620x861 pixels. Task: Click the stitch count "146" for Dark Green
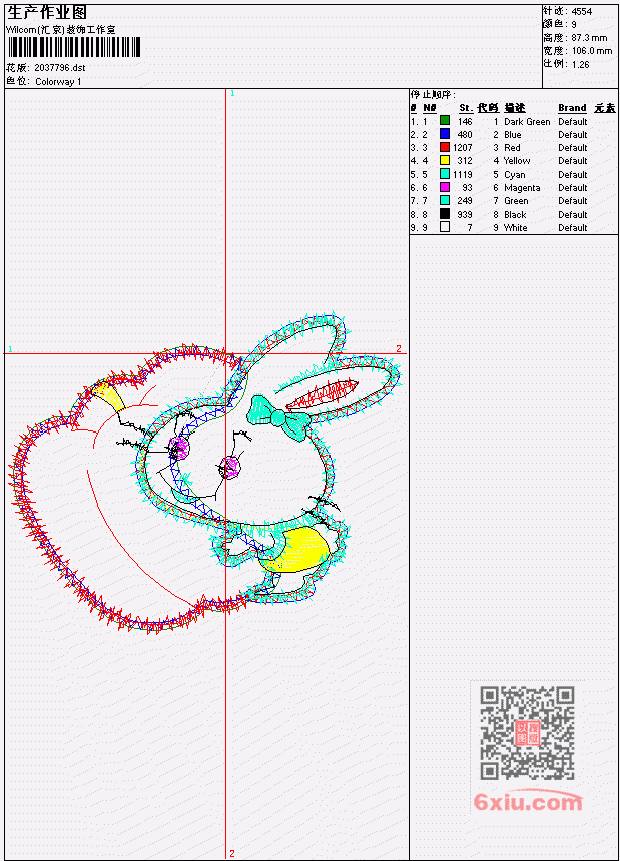465,121
